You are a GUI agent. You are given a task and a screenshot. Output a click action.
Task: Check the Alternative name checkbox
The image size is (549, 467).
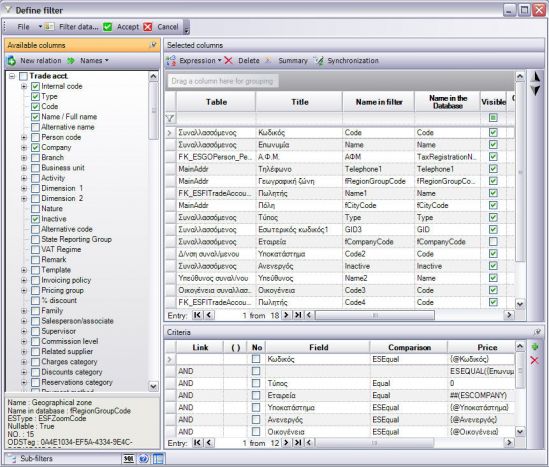pyautogui.click(x=35, y=127)
